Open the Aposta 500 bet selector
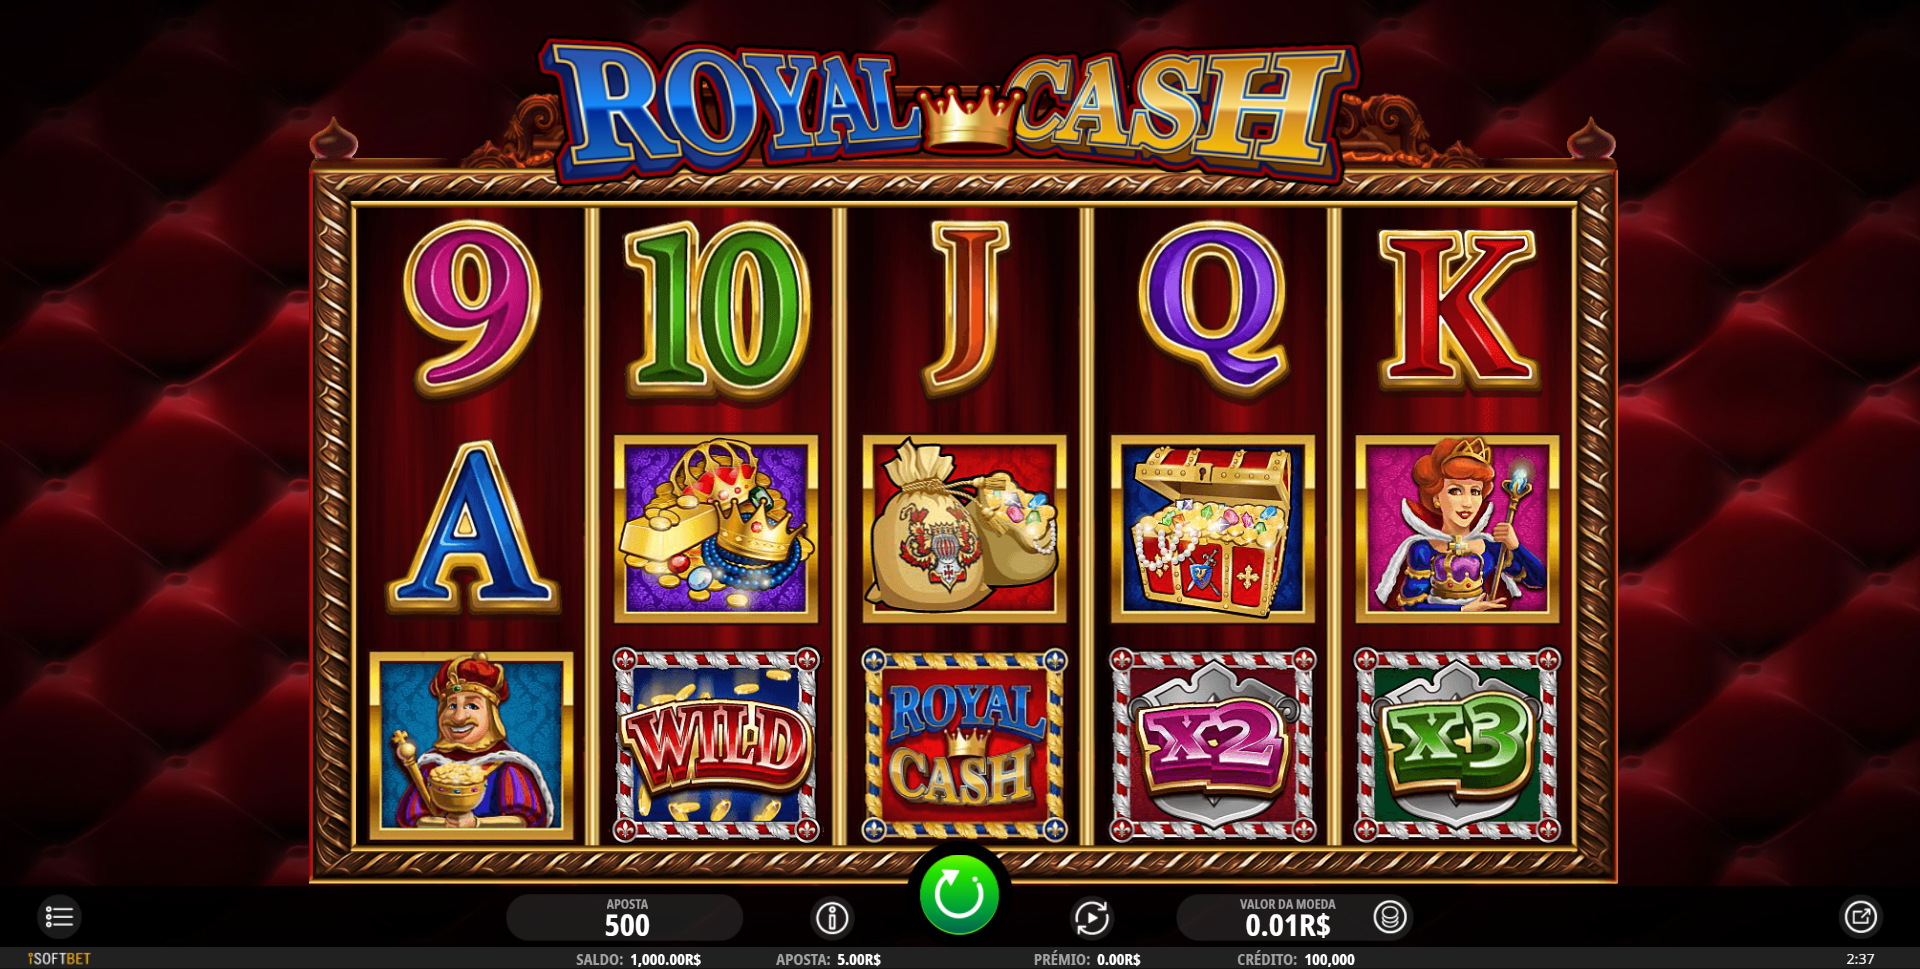This screenshot has height=969, width=1920. click(x=625, y=917)
